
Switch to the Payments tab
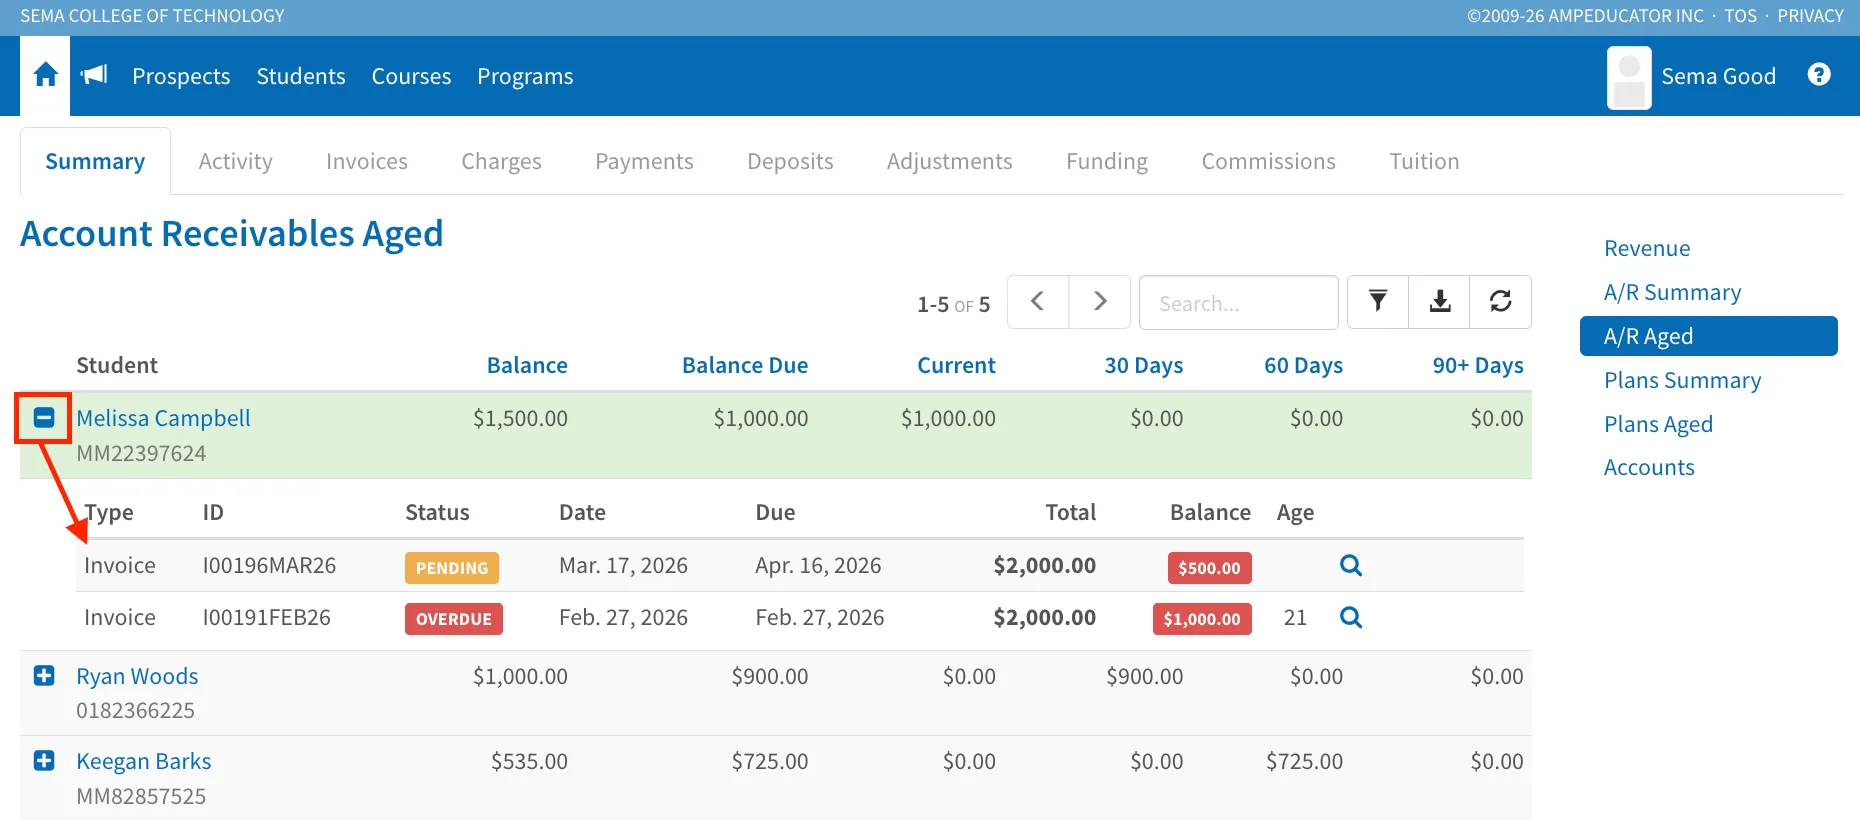point(644,161)
